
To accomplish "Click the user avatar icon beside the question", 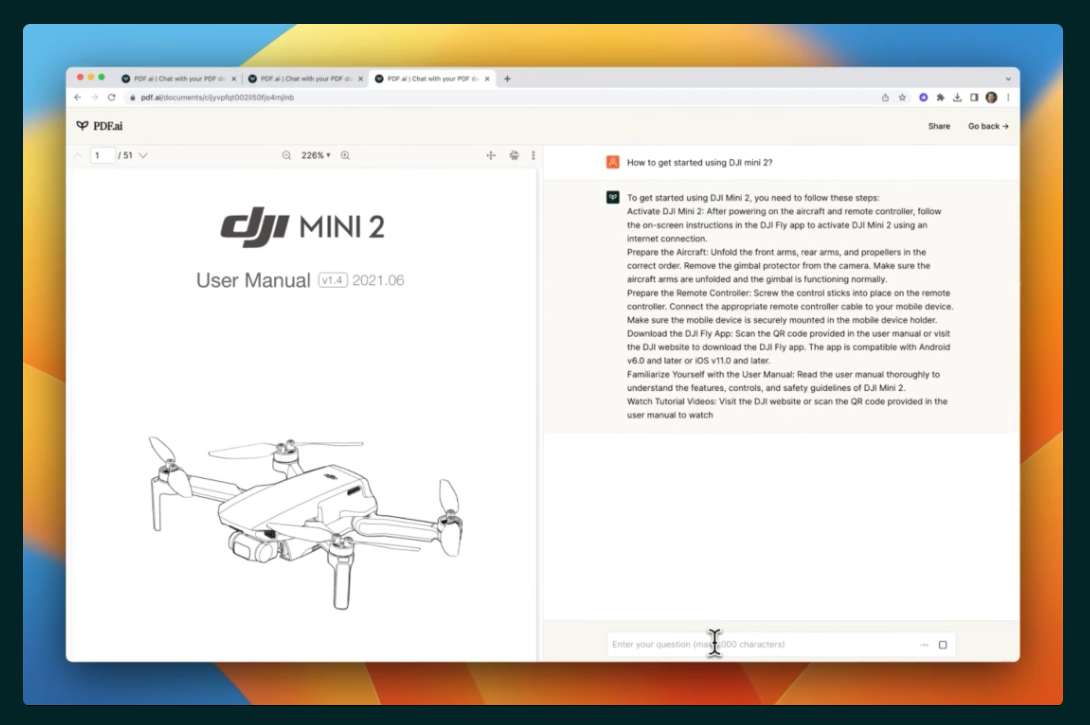I will point(612,162).
